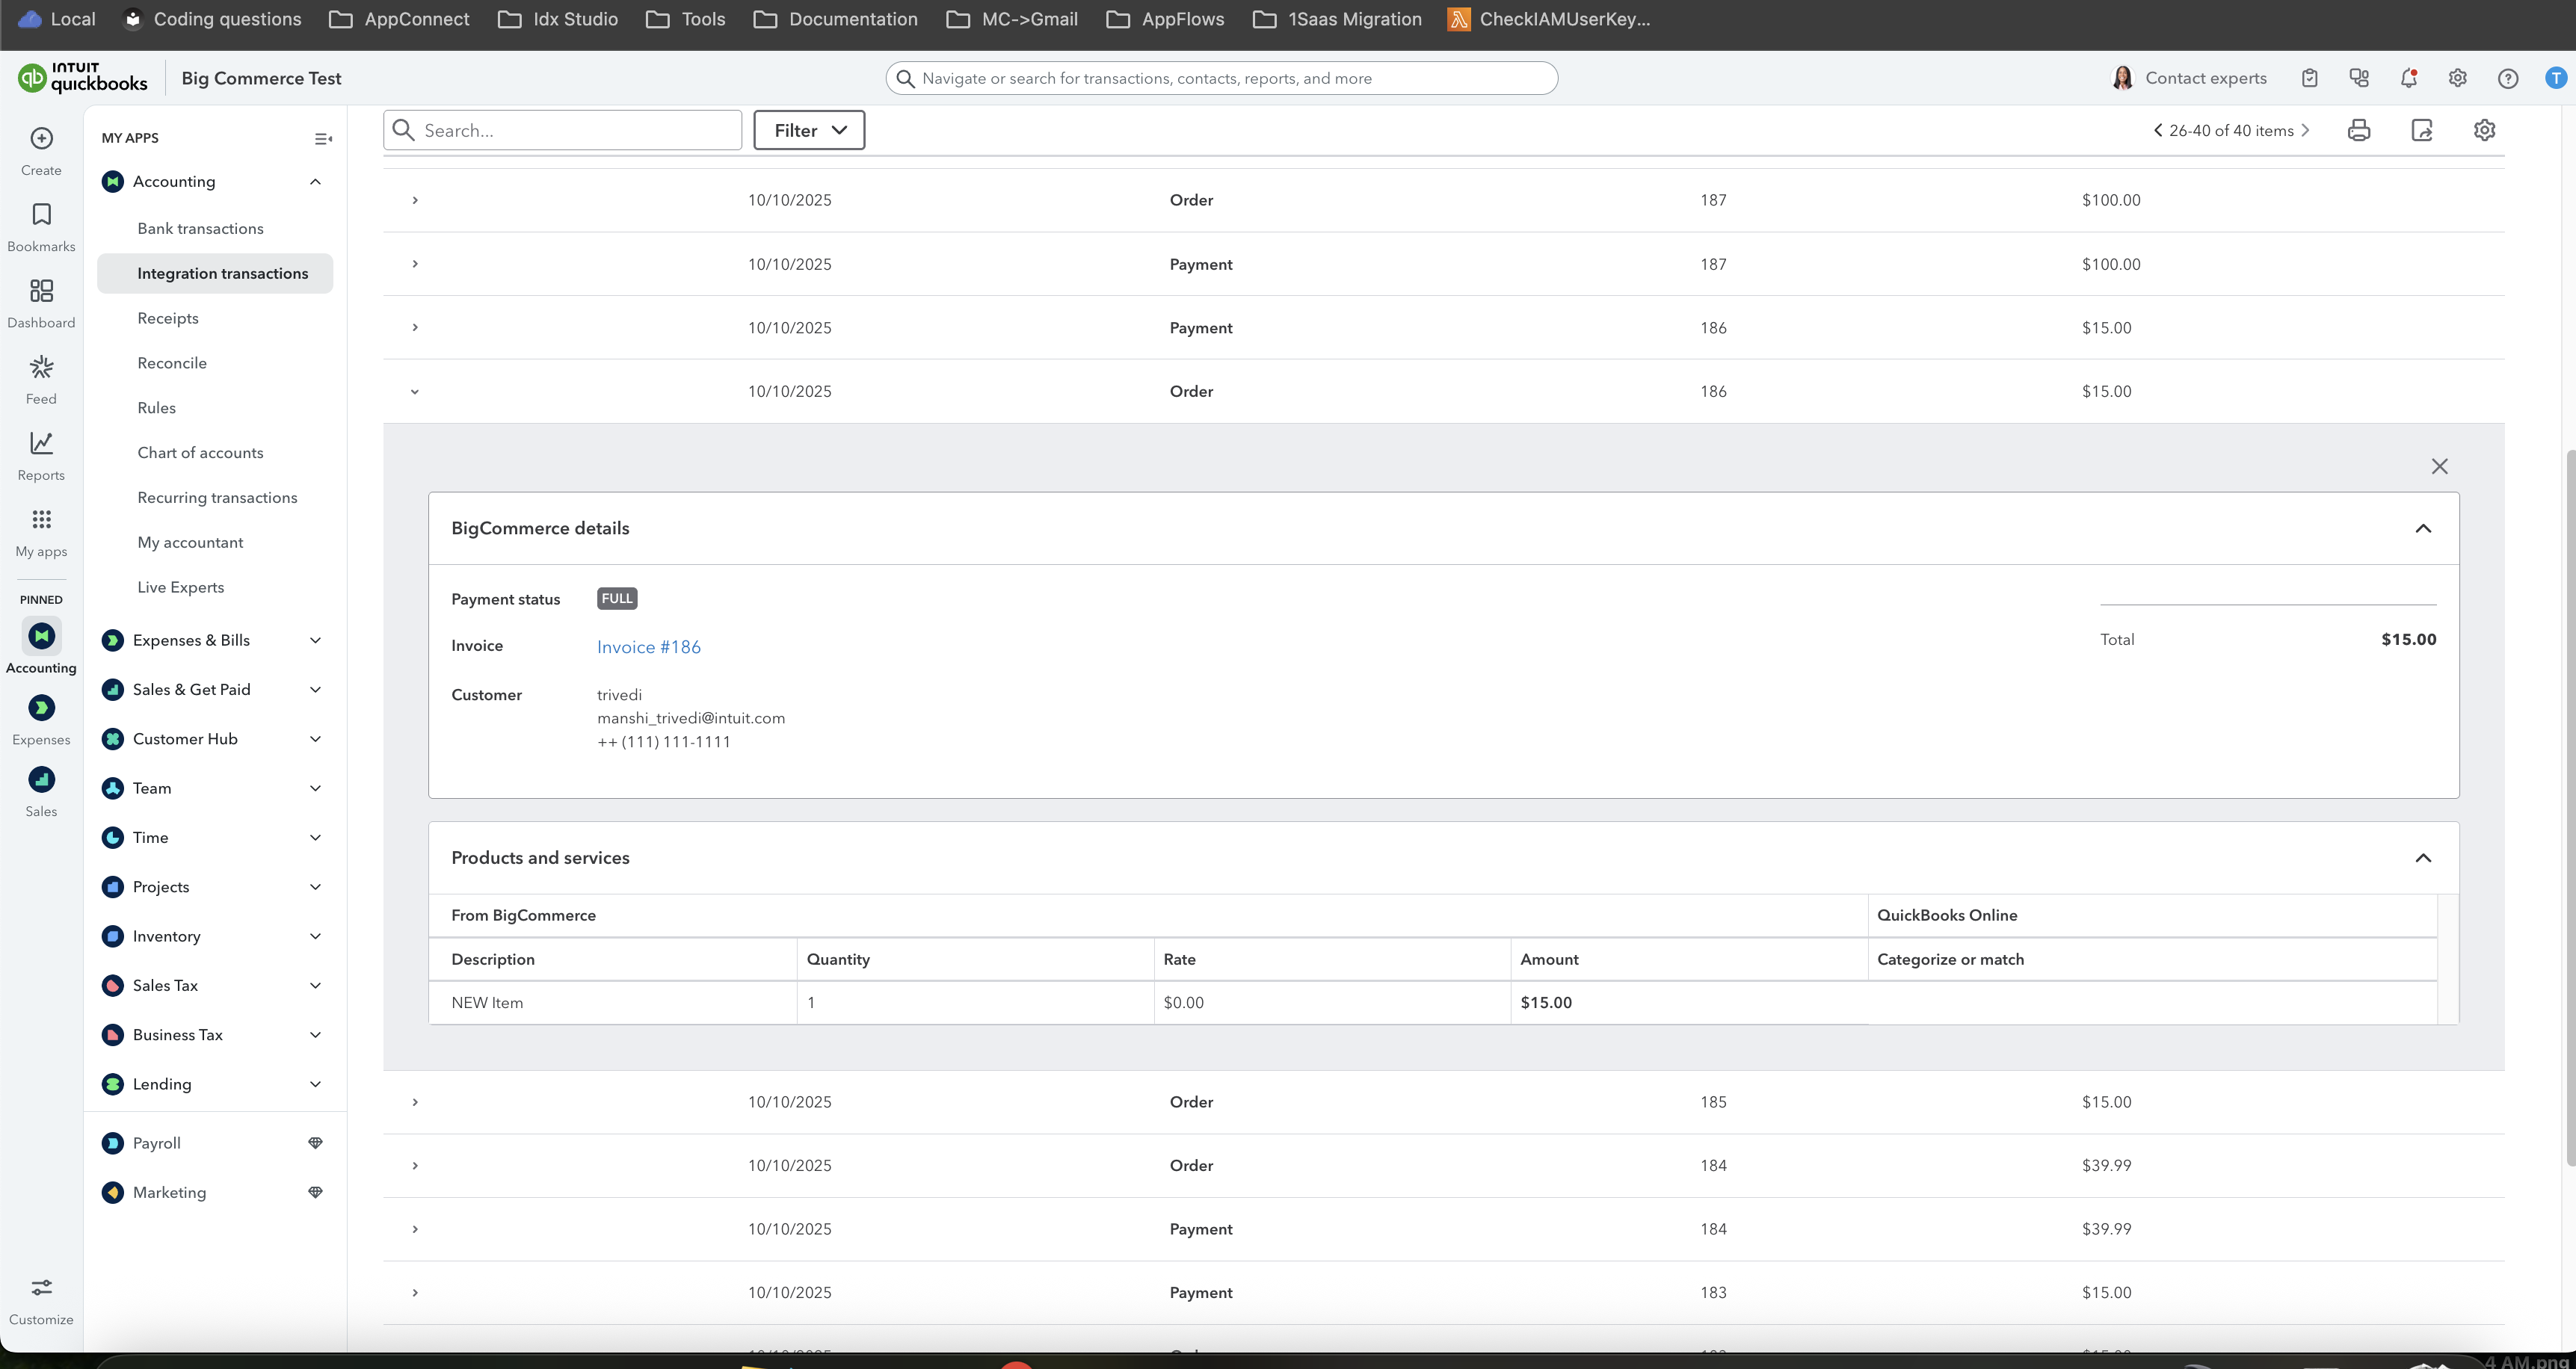The image size is (2576, 1369).
Task: Open the header settings gear icon
Action: click(2458, 78)
